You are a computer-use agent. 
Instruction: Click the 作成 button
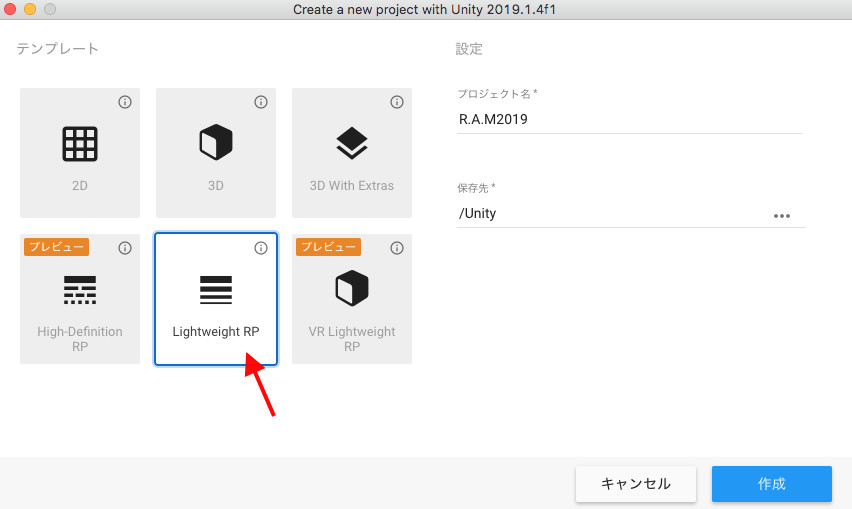tap(772, 483)
